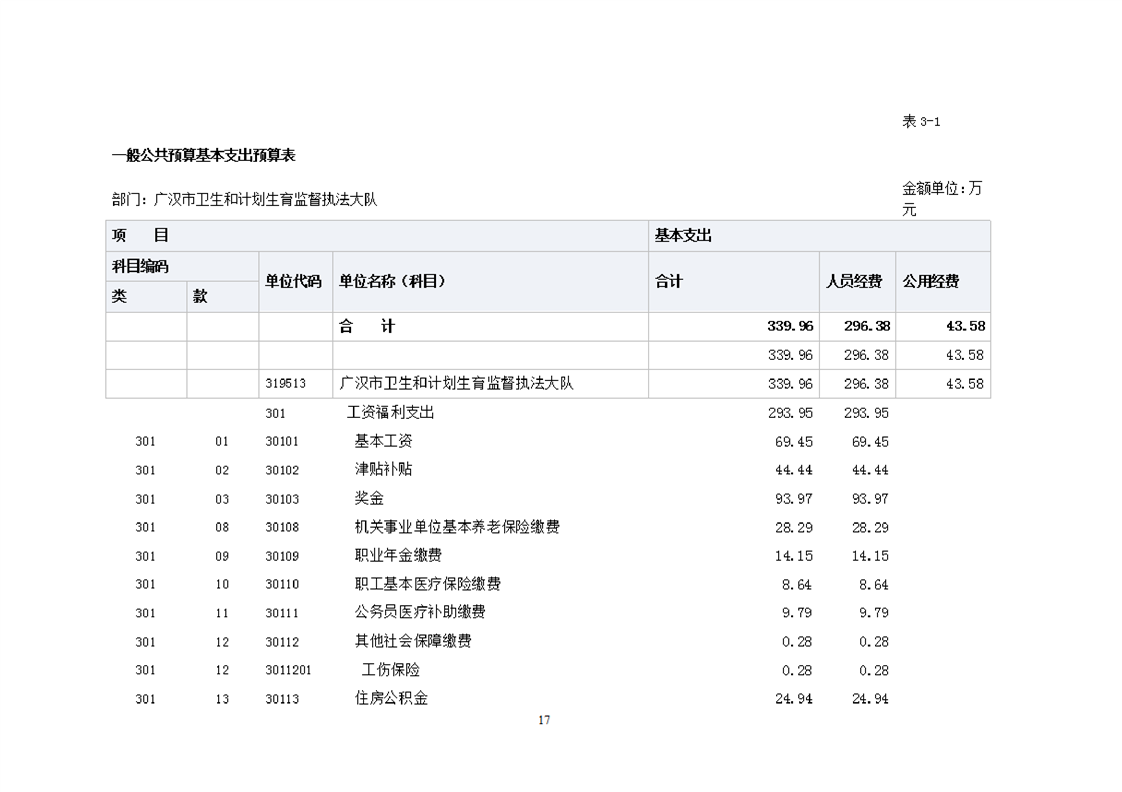Viewport: 1122px width, 792px height.
Task: Click the 工伤保险 row name
Action: (391, 670)
